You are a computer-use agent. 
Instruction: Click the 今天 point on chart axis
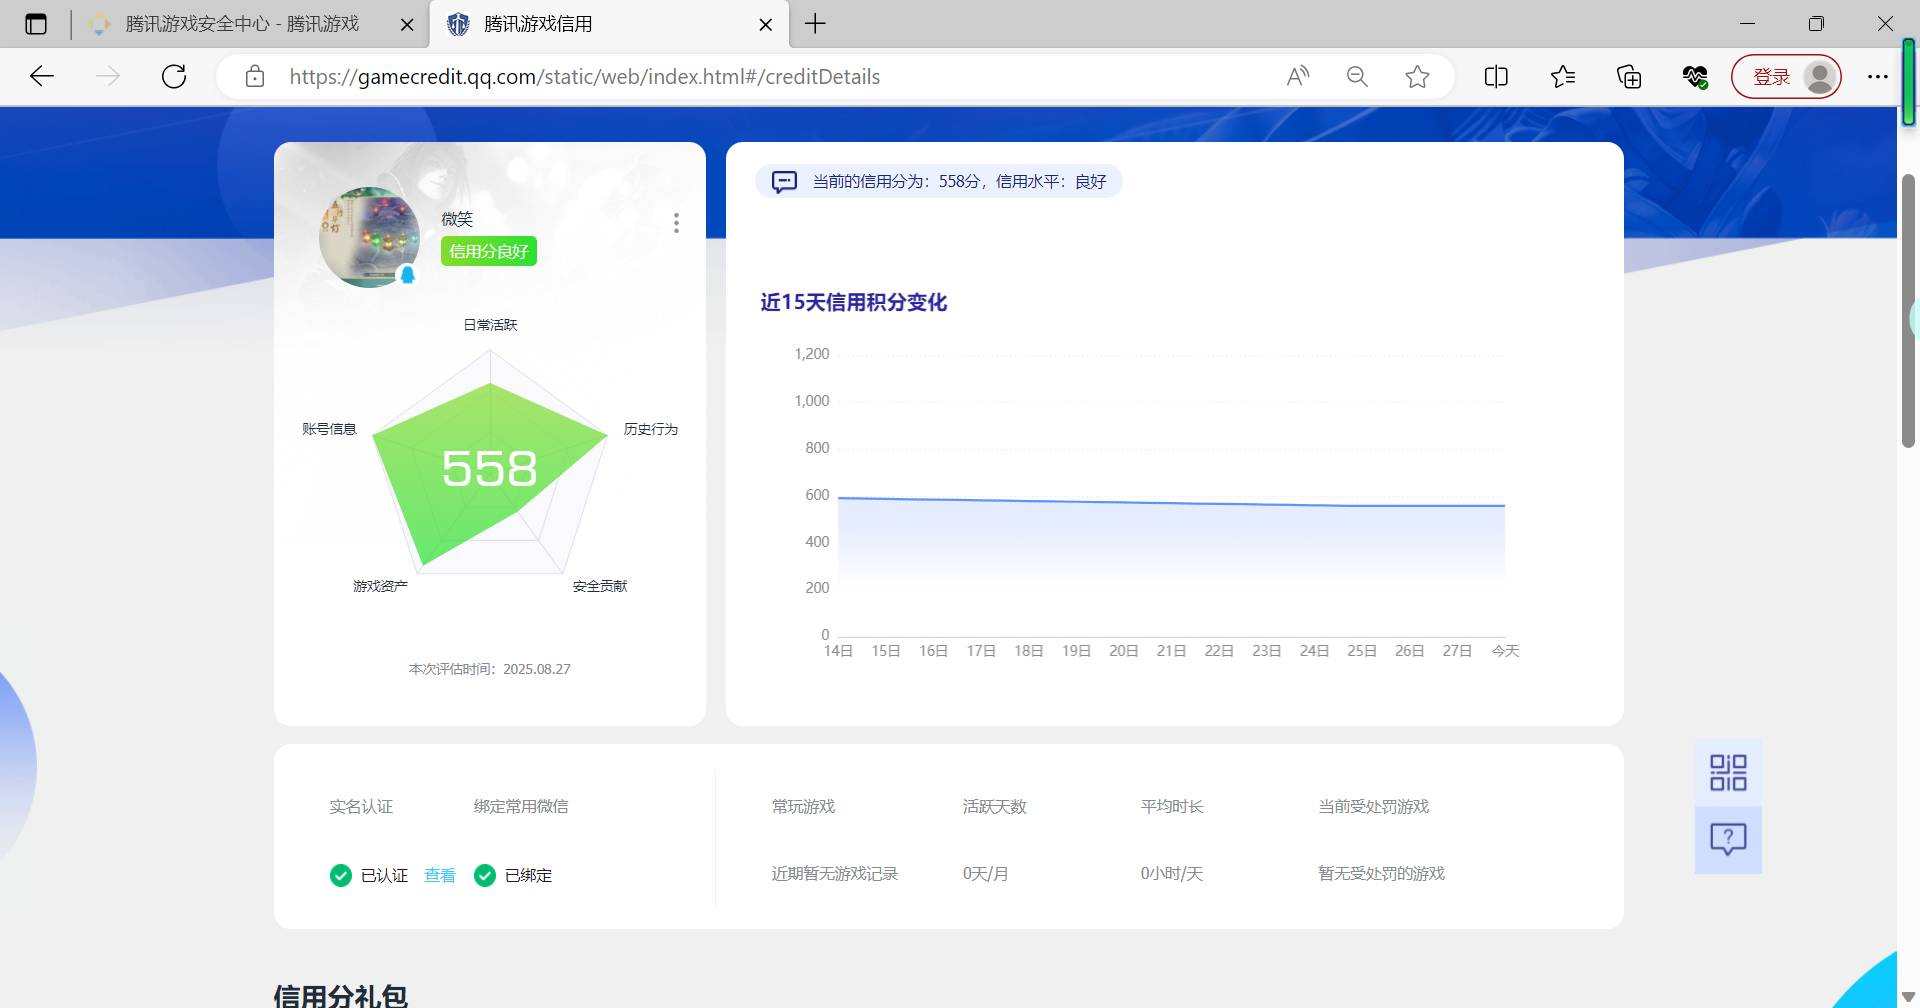coord(1505,651)
